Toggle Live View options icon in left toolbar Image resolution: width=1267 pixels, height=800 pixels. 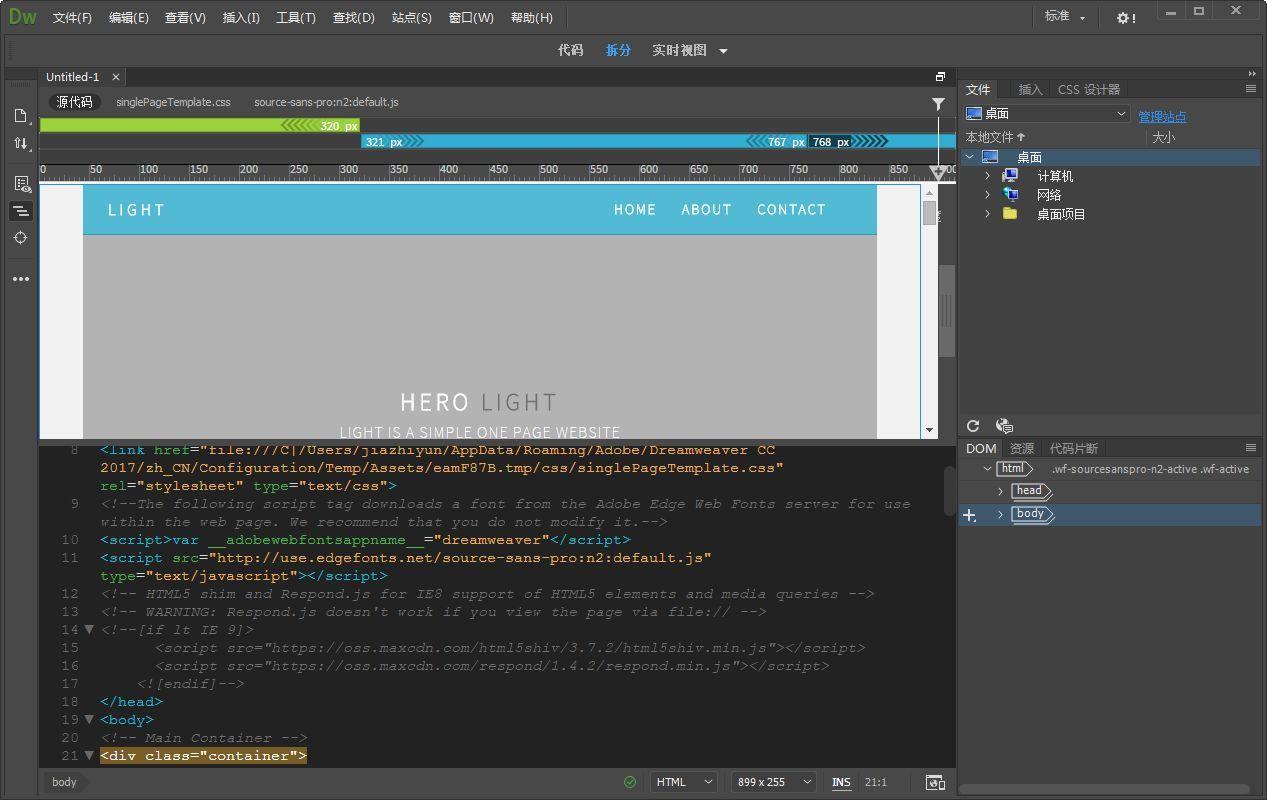coord(20,184)
